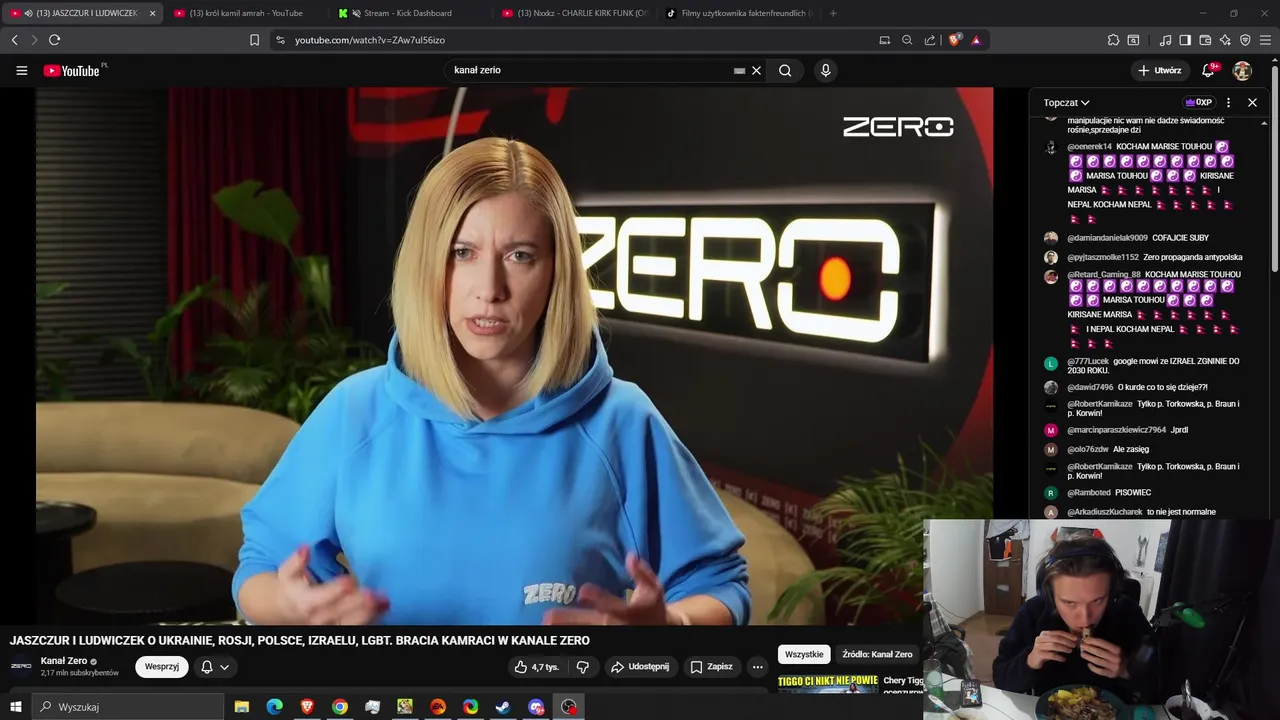Screen dimensions: 1280x720
Task: Open Microsoft Edge from taskbar
Action: pyautogui.click(x=274, y=707)
